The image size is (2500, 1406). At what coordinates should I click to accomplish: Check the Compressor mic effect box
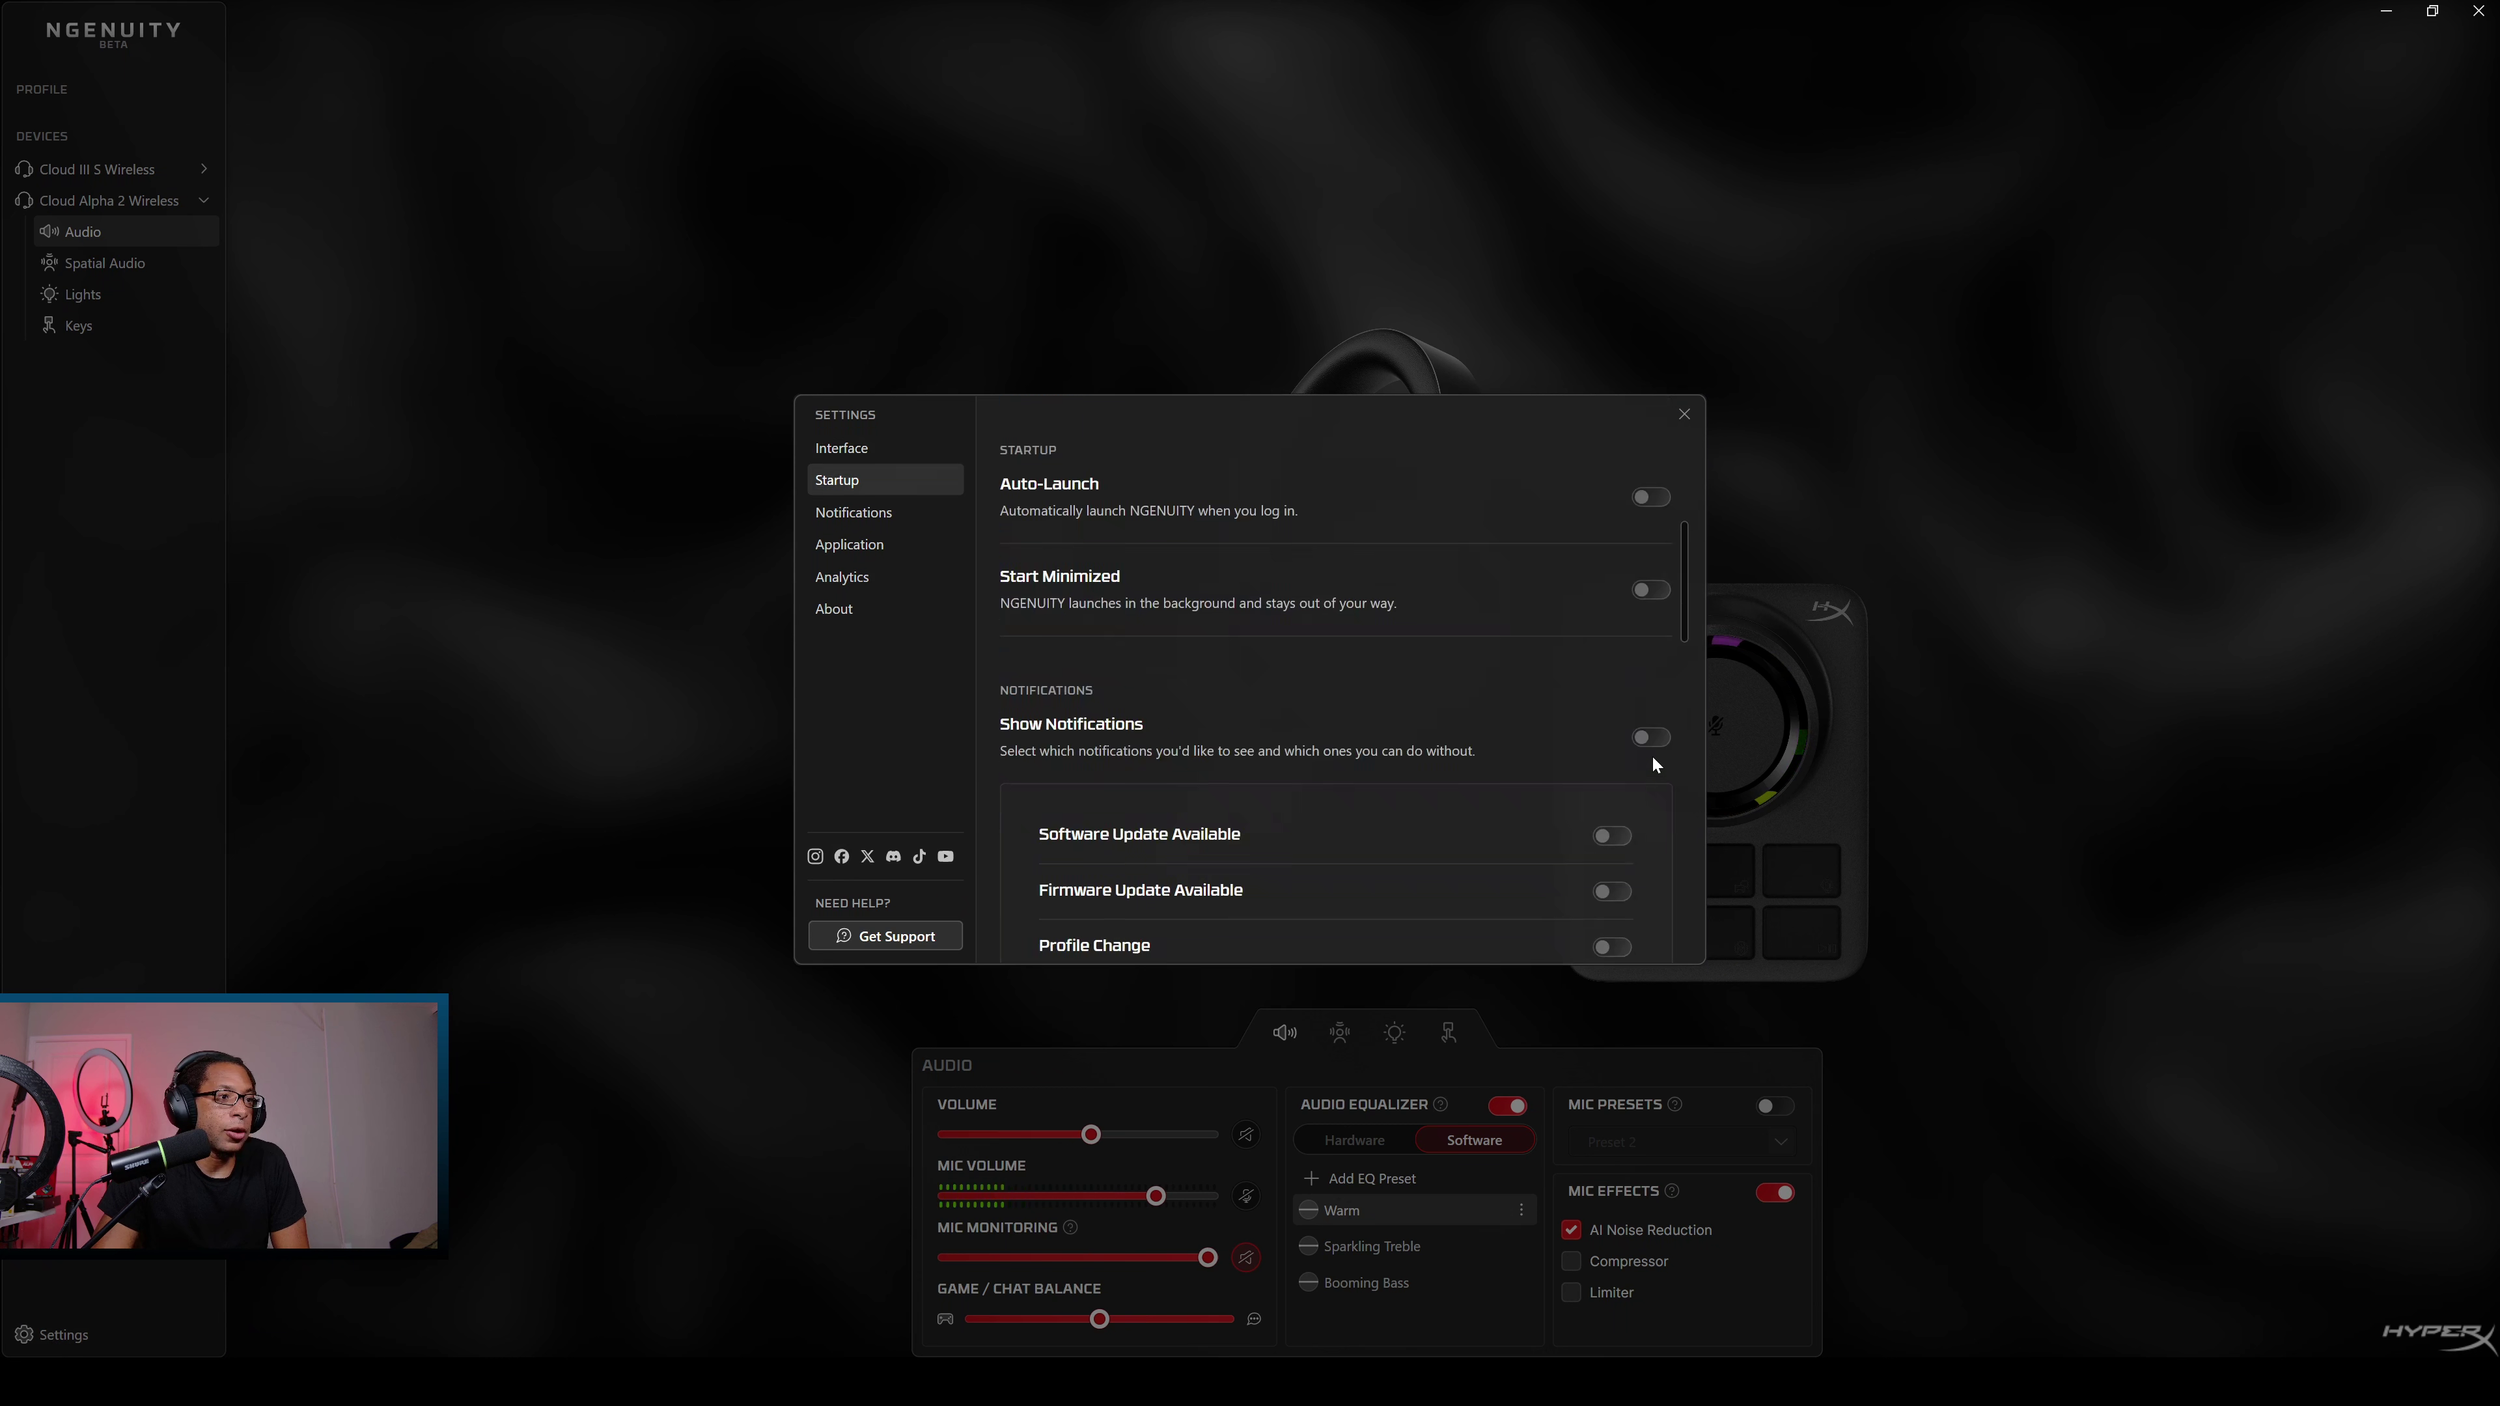tap(1571, 1261)
